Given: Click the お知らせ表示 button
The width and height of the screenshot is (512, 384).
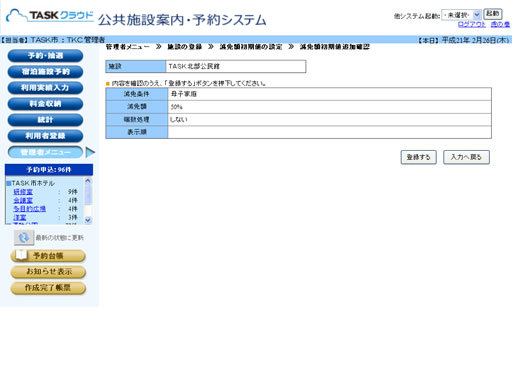Looking at the screenshot, I should click(48, 272).
